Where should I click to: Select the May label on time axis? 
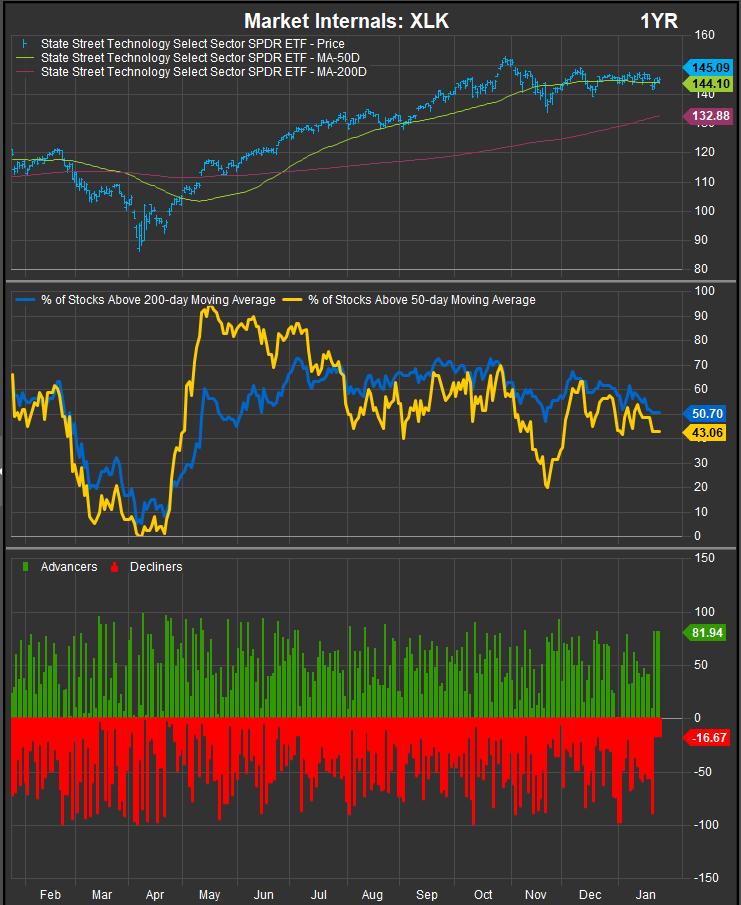coord(209,891)
